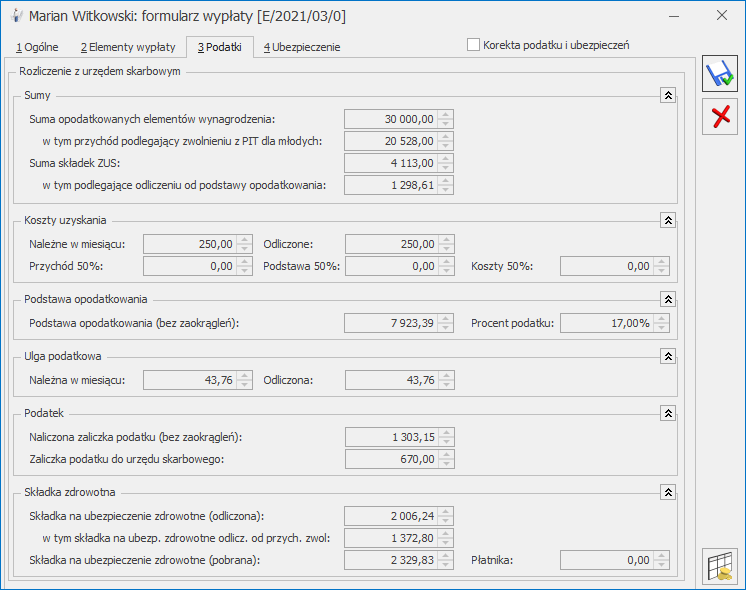746x590 pixels.
Task: Close the formularz wypłaty window
Action: tap(722, 16)
